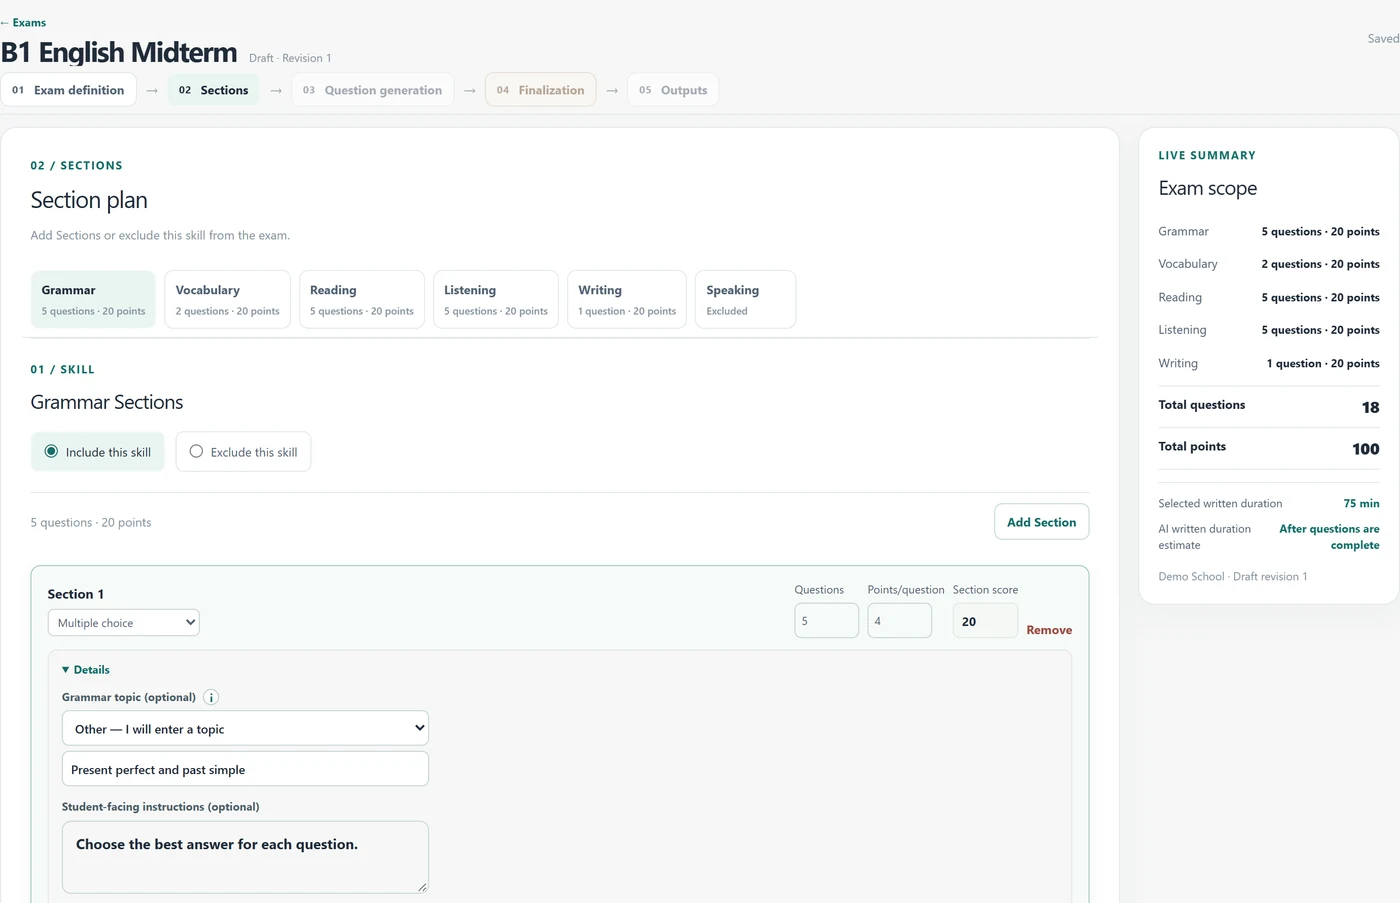Viewport: 1400px width, 903px height.
Task: Open the Multiple choice question type dropdown
Action: tap(124, 623)
